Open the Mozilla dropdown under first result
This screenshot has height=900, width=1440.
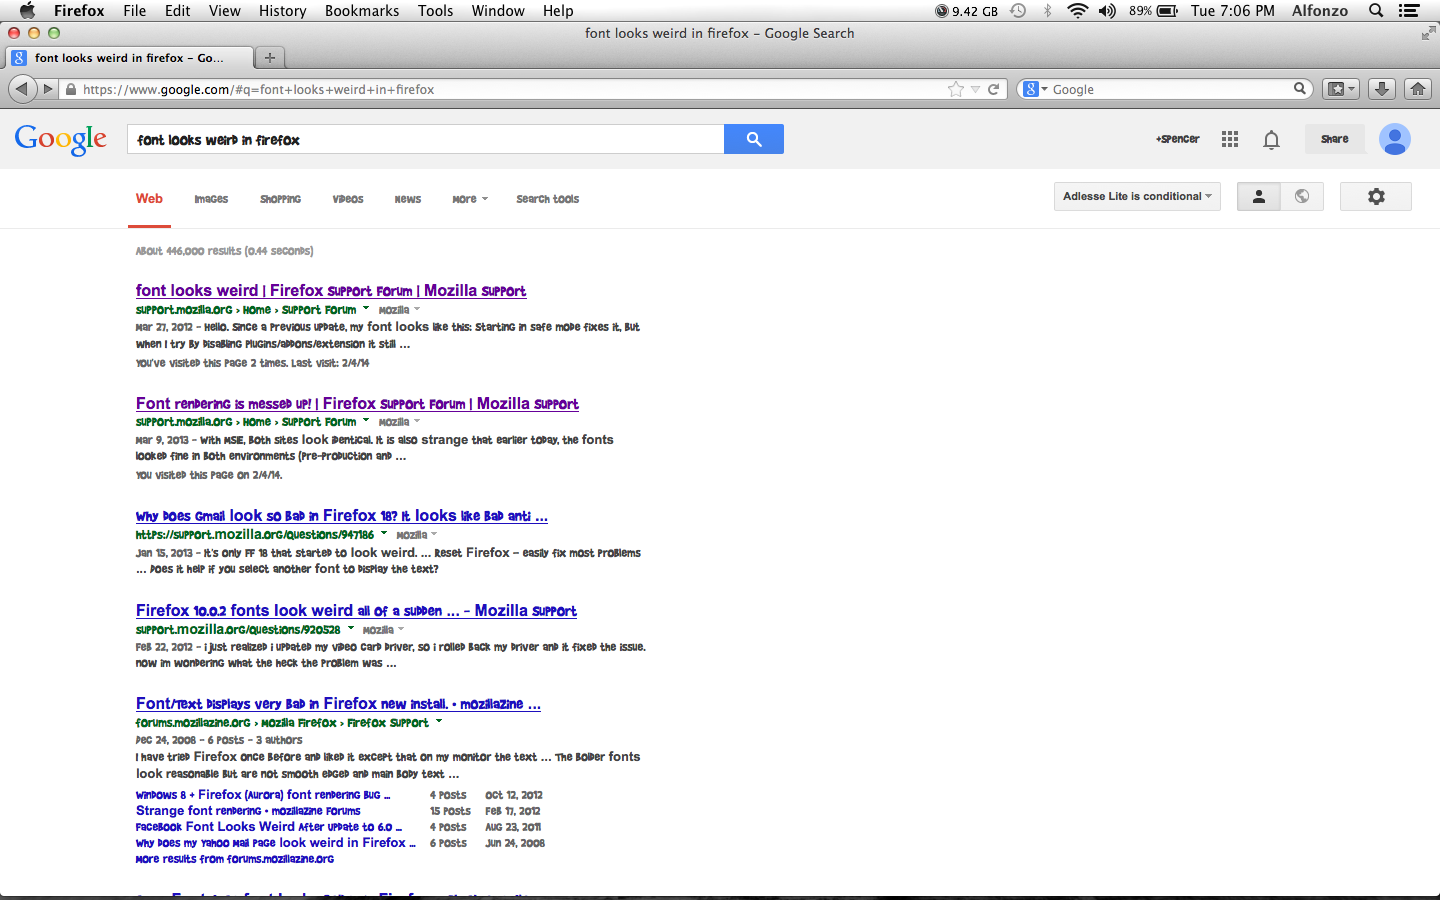coord(399,310)
